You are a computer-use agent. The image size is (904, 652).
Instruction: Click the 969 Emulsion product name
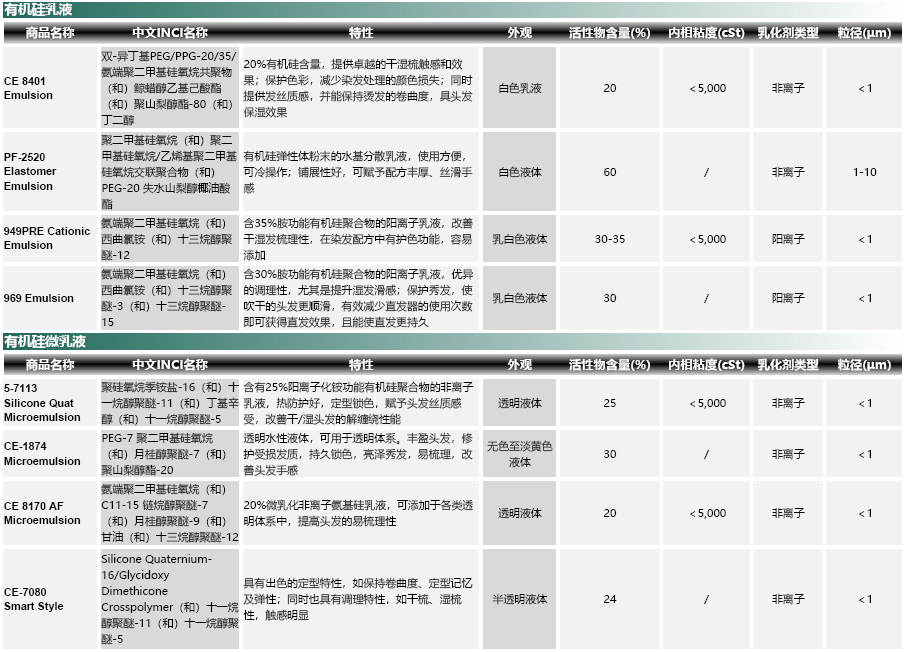[x=39, y=298]
